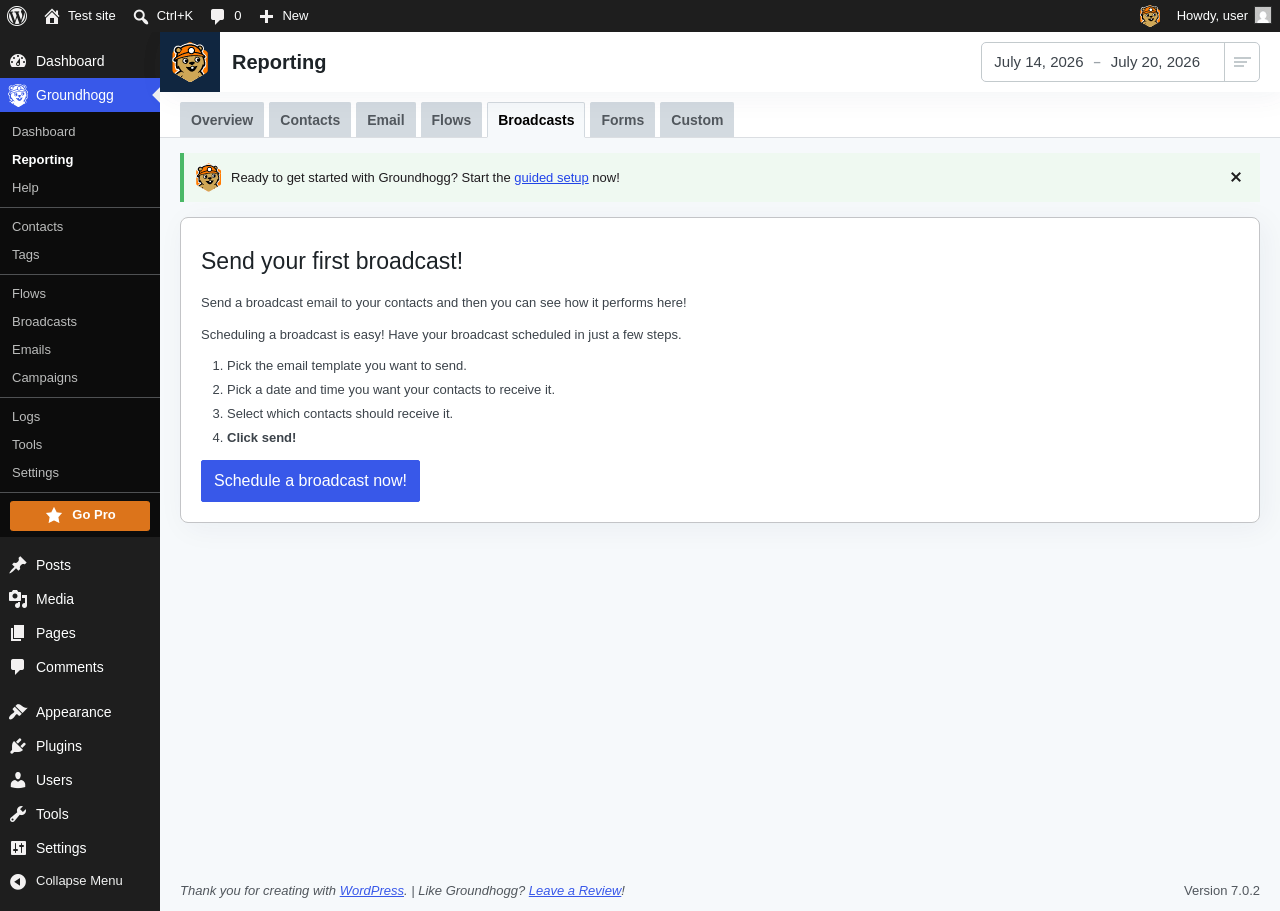The width and height of the screenshot is (1280, 911).
Task: Switch to the Custom report tab
Action: point(697,120)
